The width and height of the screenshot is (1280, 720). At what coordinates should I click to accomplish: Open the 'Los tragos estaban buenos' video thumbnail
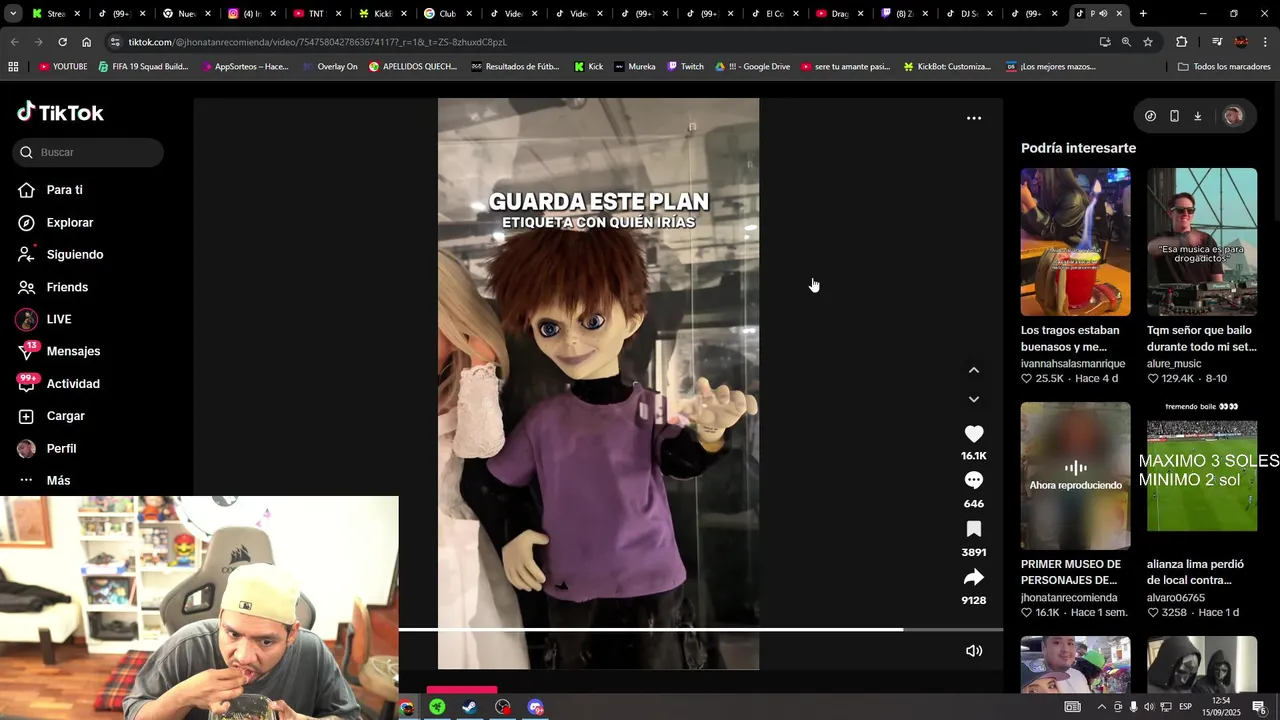[x=1075, y=242]
